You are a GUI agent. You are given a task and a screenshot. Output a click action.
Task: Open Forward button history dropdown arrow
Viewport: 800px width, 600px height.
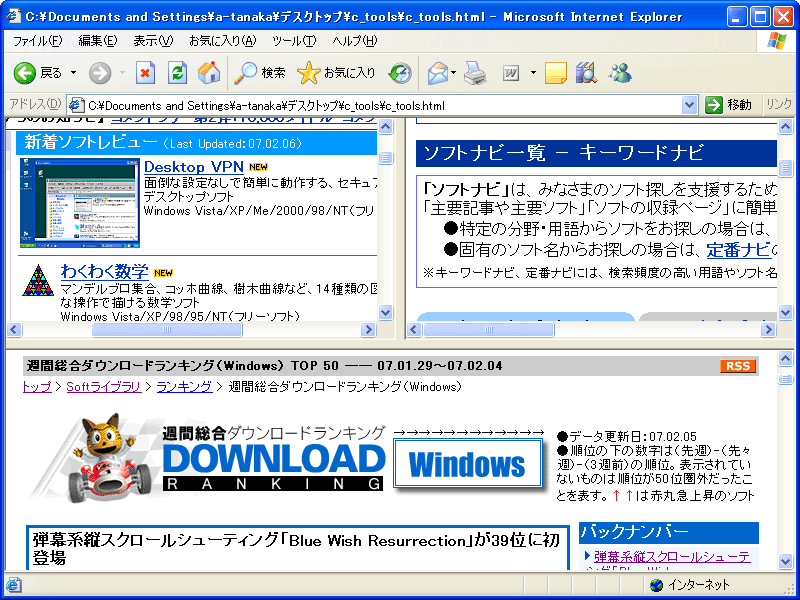[x=122, y=73]
